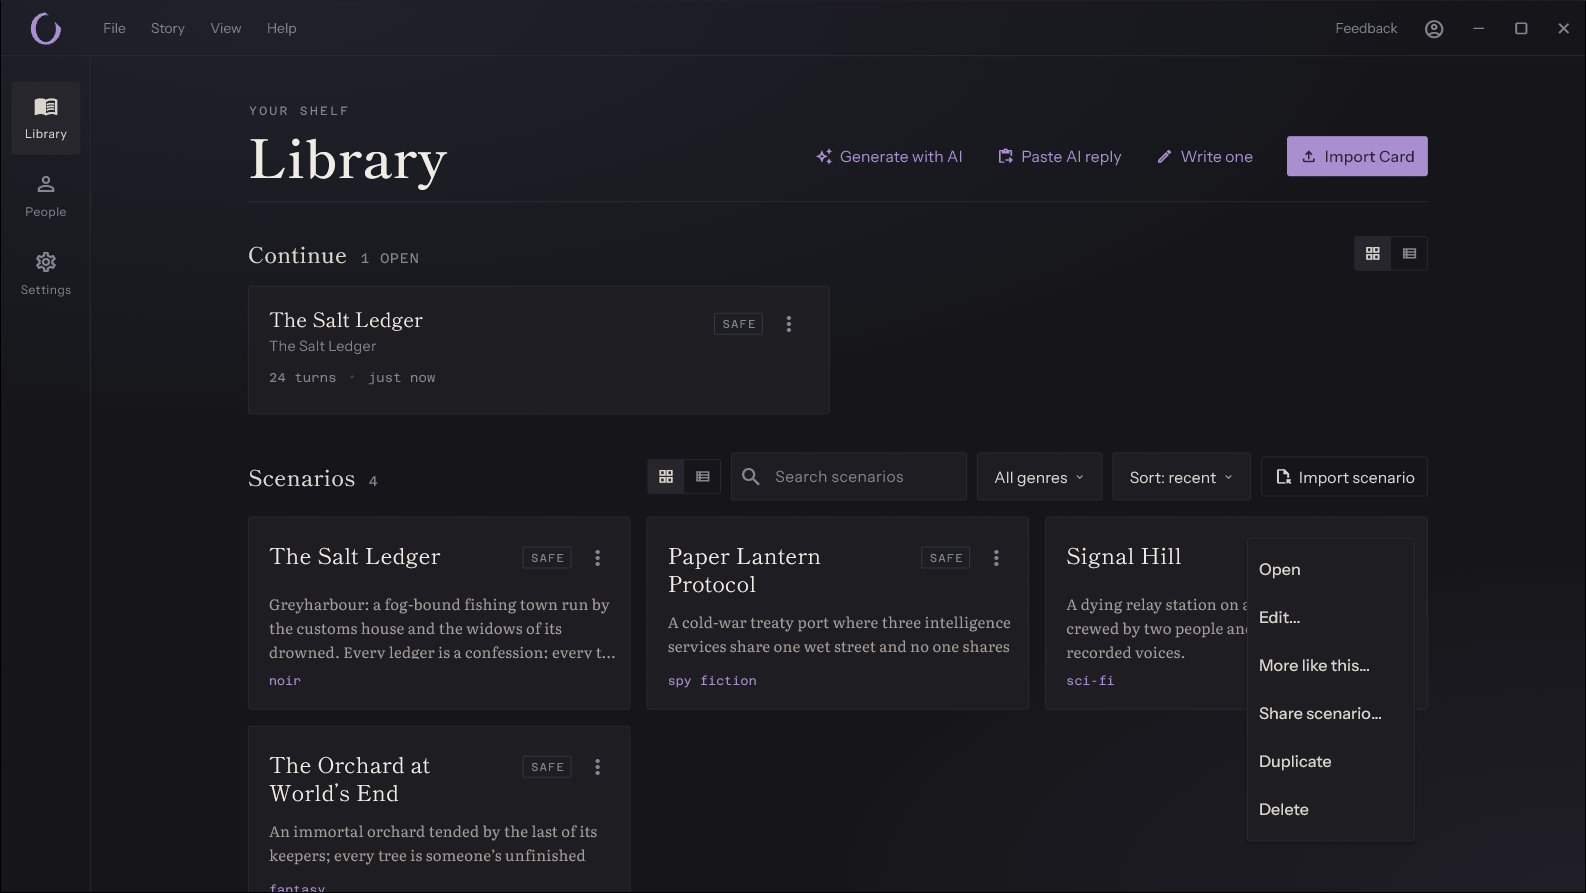Image resolution: width=1586 pixels, height=893 pixels.
Task: Click the app logo ring icon
Action: (46, 29)
